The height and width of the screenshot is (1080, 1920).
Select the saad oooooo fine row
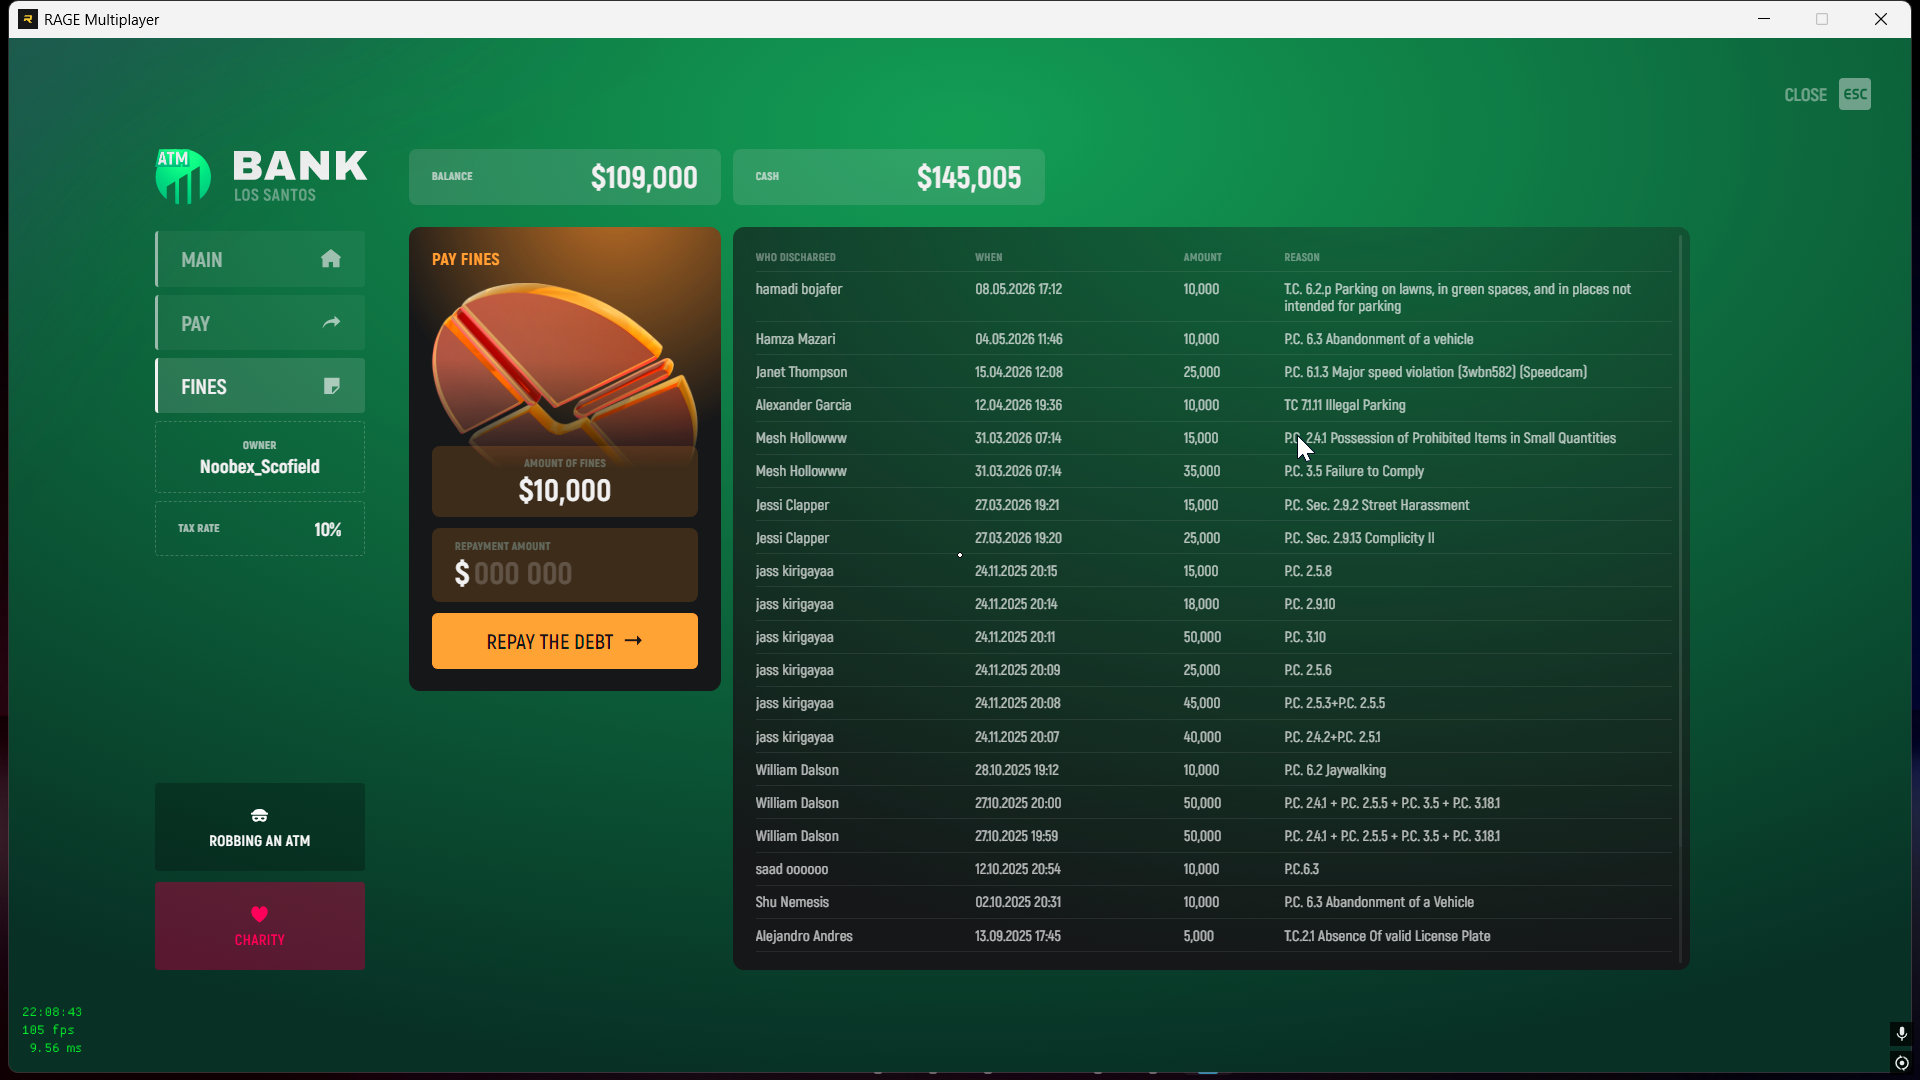pos(1213,869)
